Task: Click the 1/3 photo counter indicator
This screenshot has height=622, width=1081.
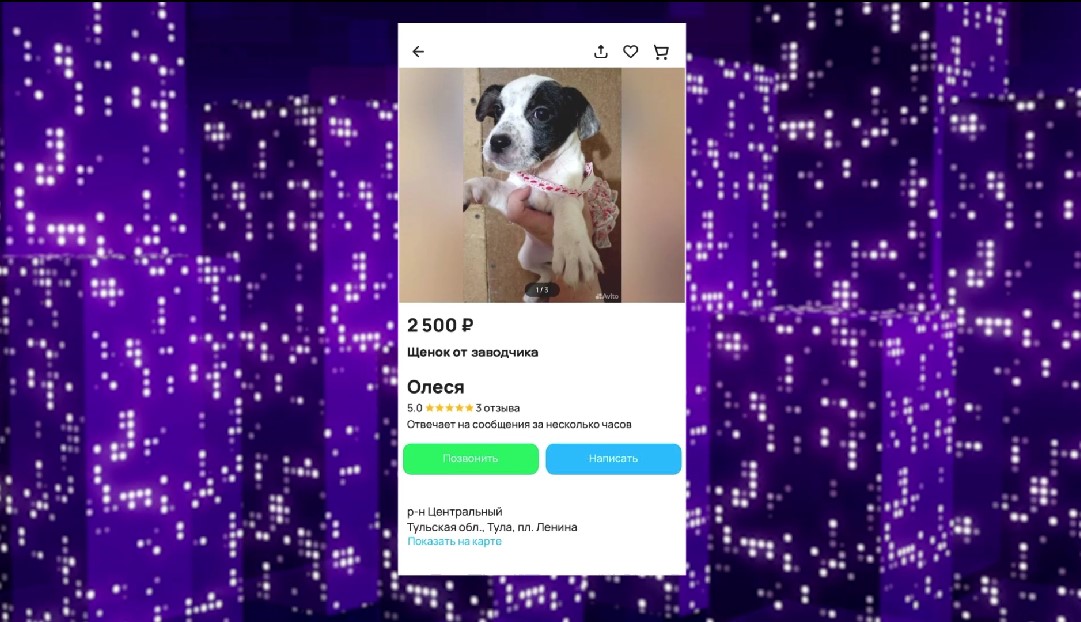Action: (542, 290)
